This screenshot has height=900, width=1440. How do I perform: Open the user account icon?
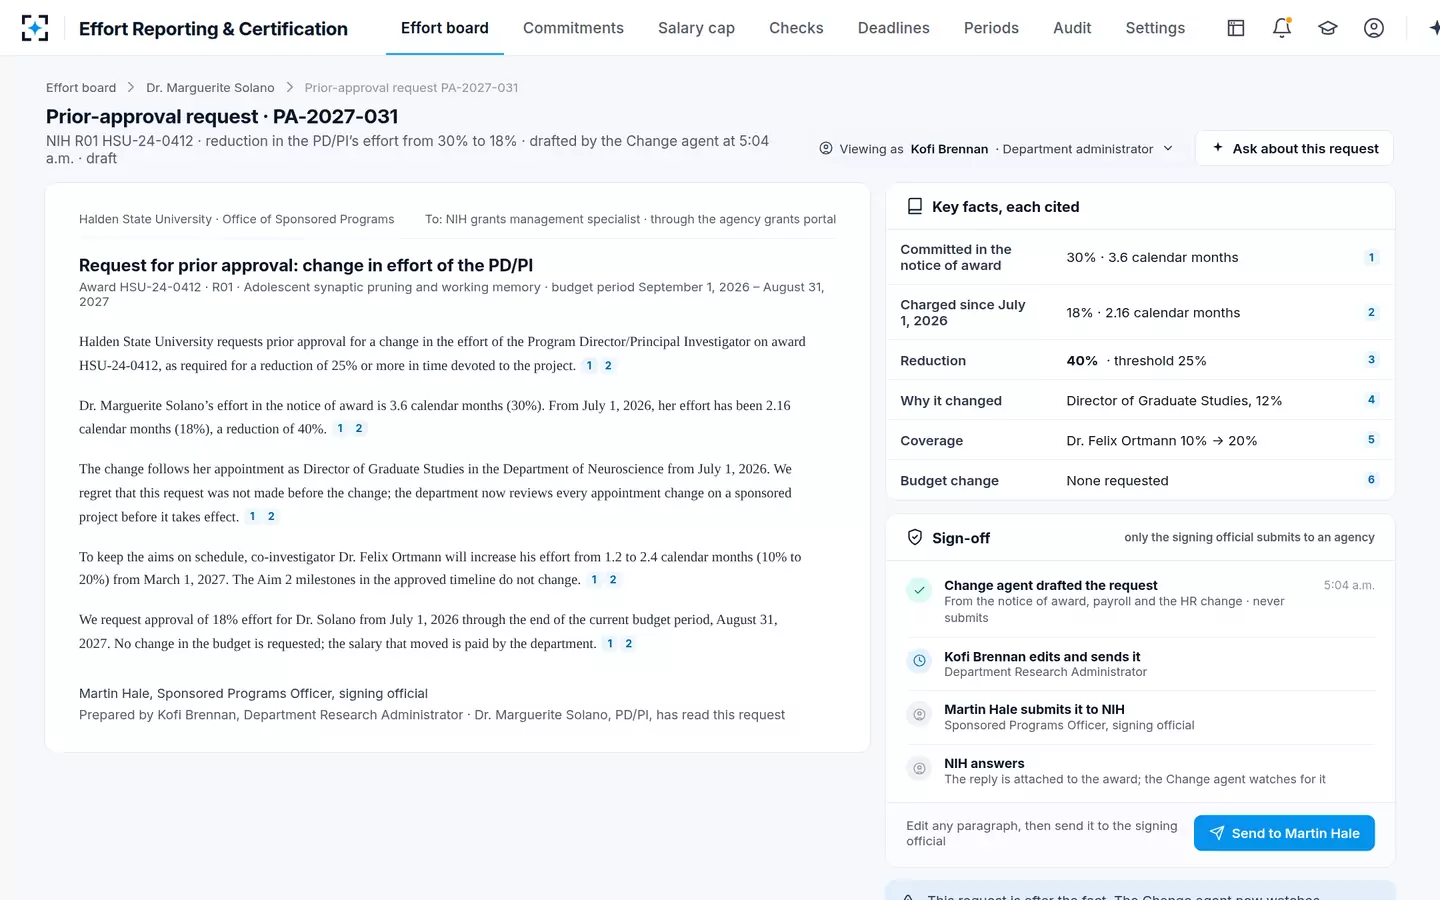click(x=1374, y=28)
